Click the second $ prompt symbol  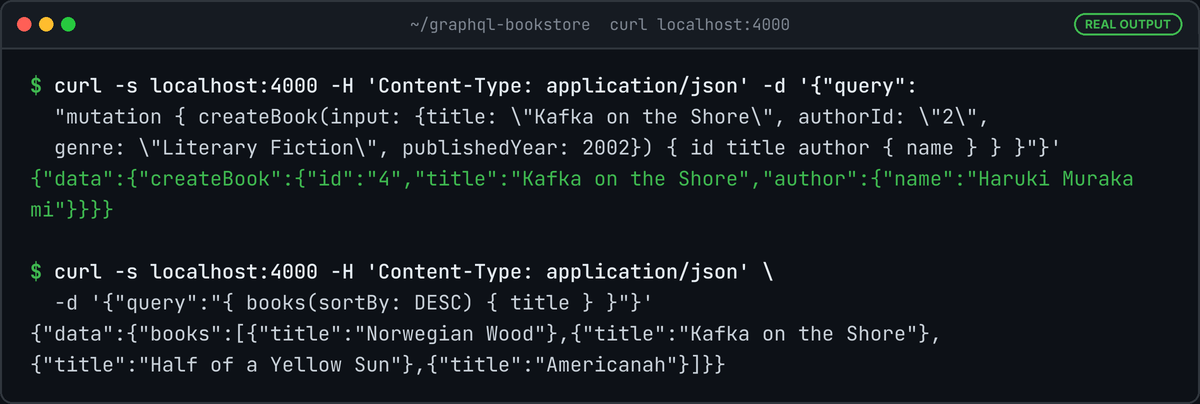pyautogui.click(x=37, y=271)
